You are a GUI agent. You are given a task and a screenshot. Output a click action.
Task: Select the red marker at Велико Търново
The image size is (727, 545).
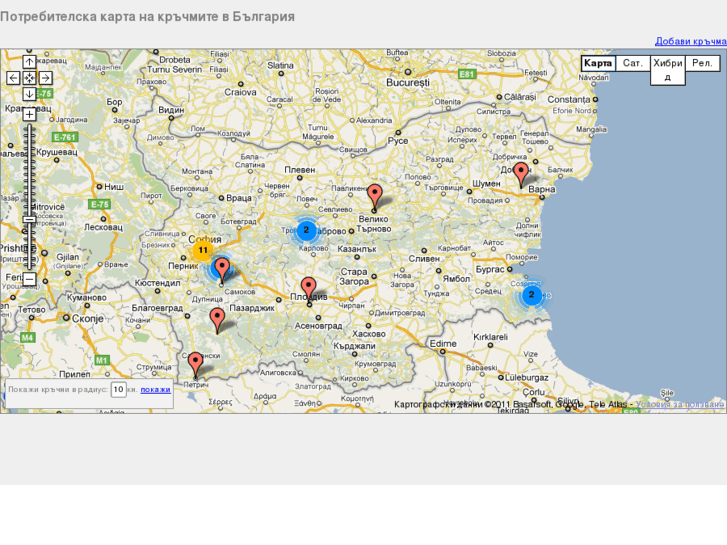point(375,197)
